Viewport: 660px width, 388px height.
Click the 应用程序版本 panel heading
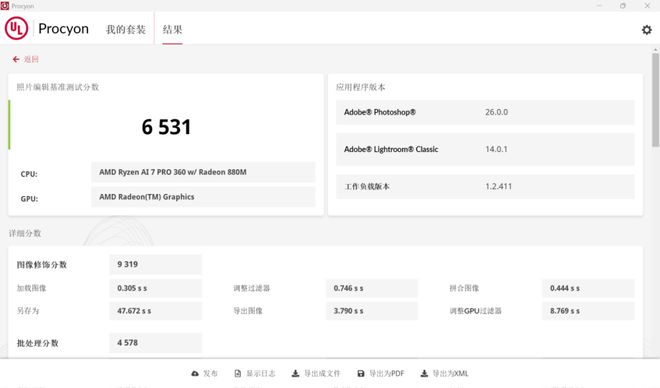[360, 87]
